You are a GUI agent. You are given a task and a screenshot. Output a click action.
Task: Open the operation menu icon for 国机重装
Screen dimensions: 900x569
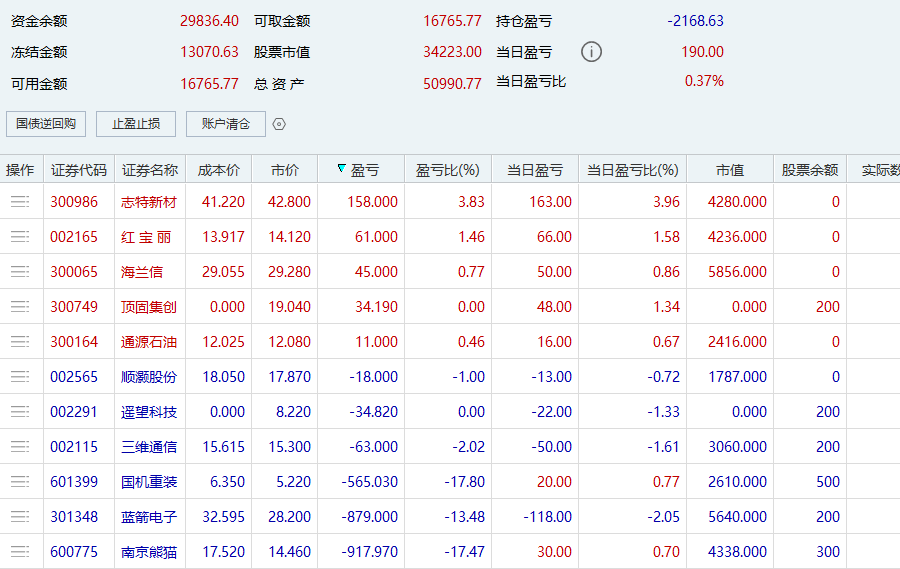tap(20, 482)
